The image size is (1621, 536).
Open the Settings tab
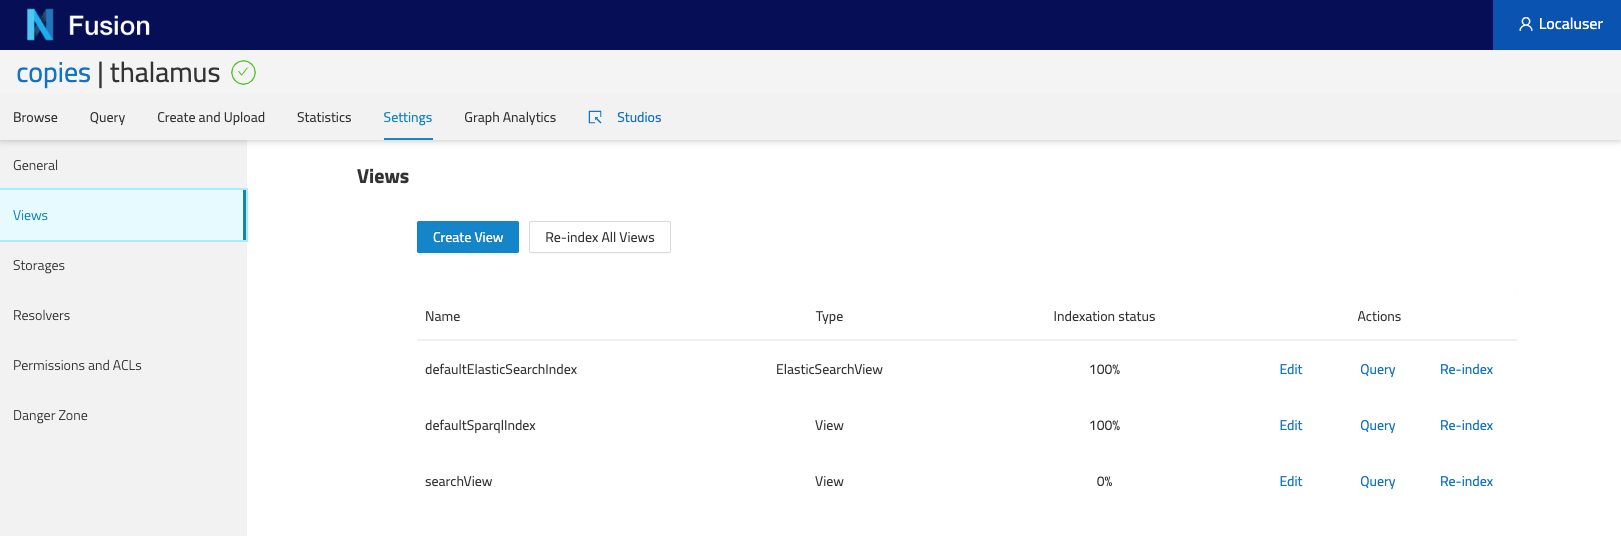(408, 117)
